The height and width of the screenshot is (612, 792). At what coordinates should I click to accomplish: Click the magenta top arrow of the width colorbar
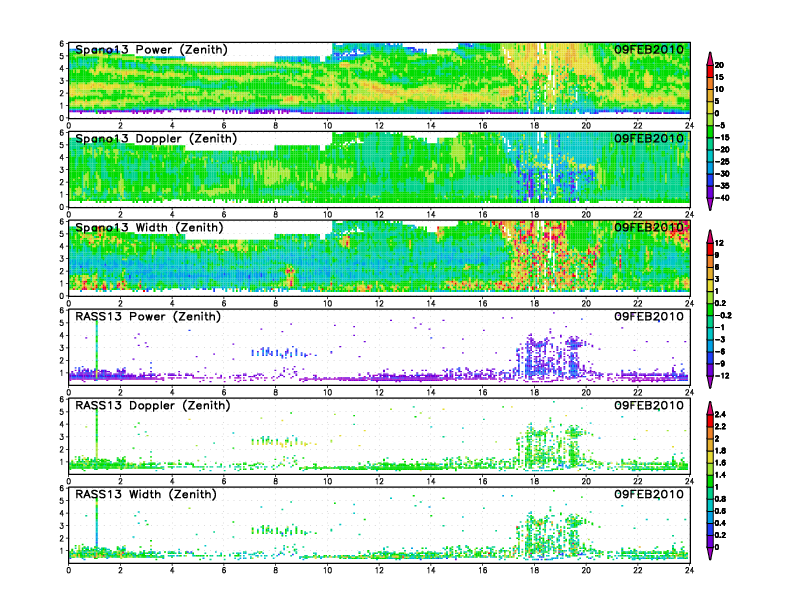point(710,236)
